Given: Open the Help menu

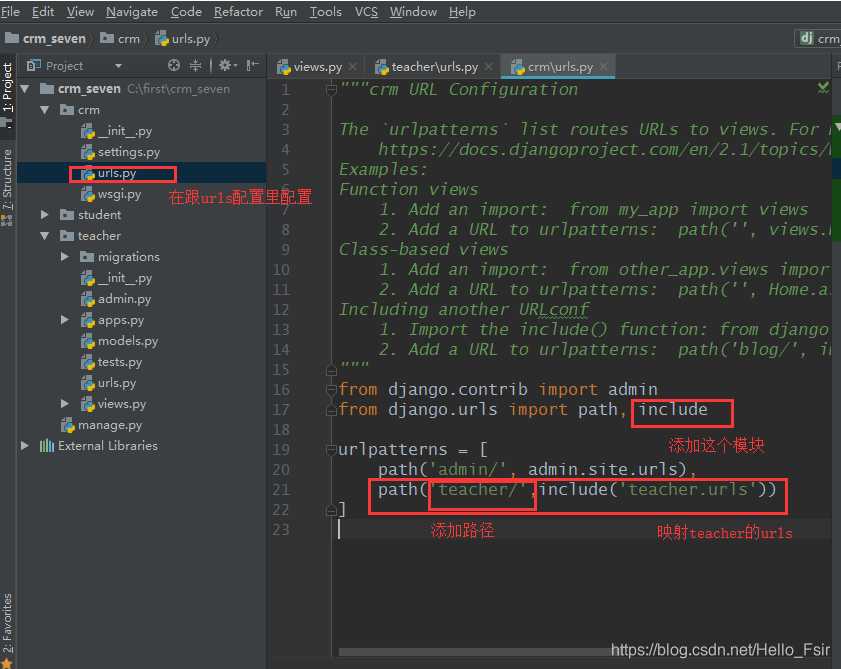Looking at the screenshot, I should point(462,11).
